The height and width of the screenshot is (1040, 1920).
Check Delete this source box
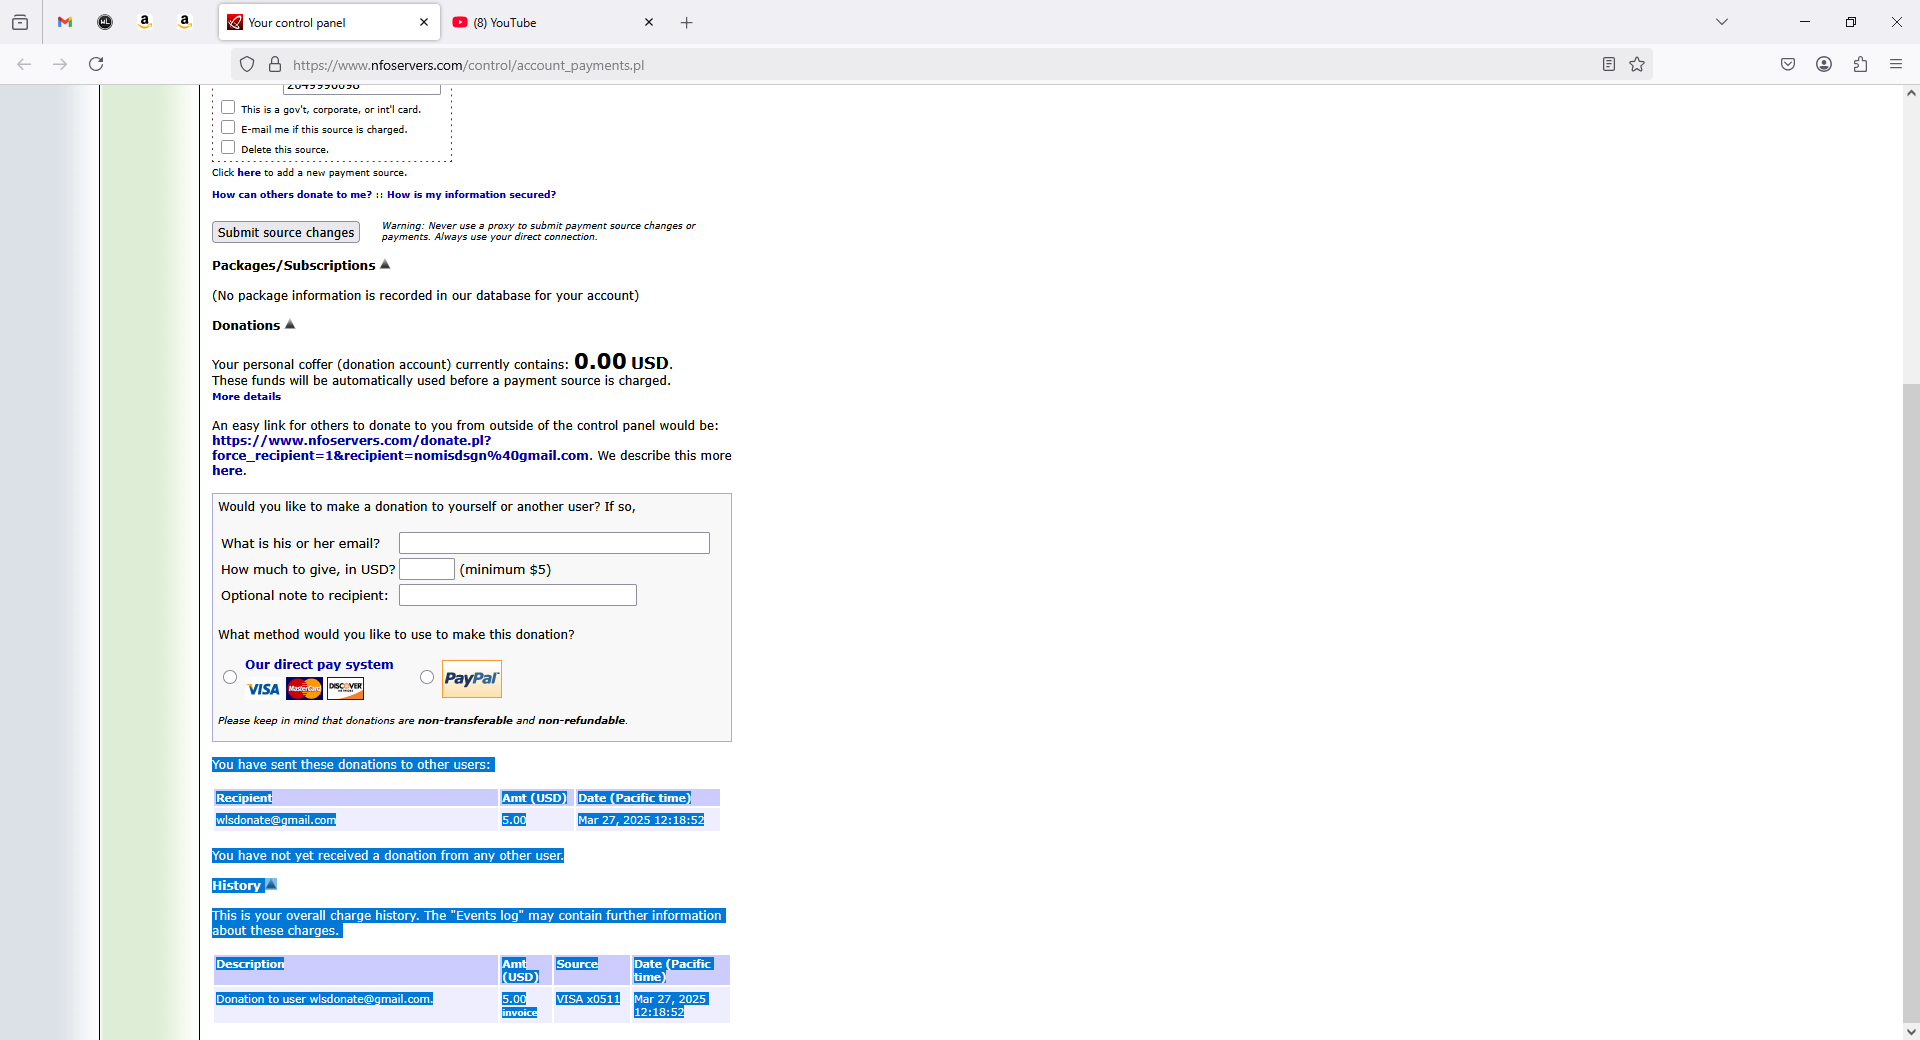tap(228, 147)
